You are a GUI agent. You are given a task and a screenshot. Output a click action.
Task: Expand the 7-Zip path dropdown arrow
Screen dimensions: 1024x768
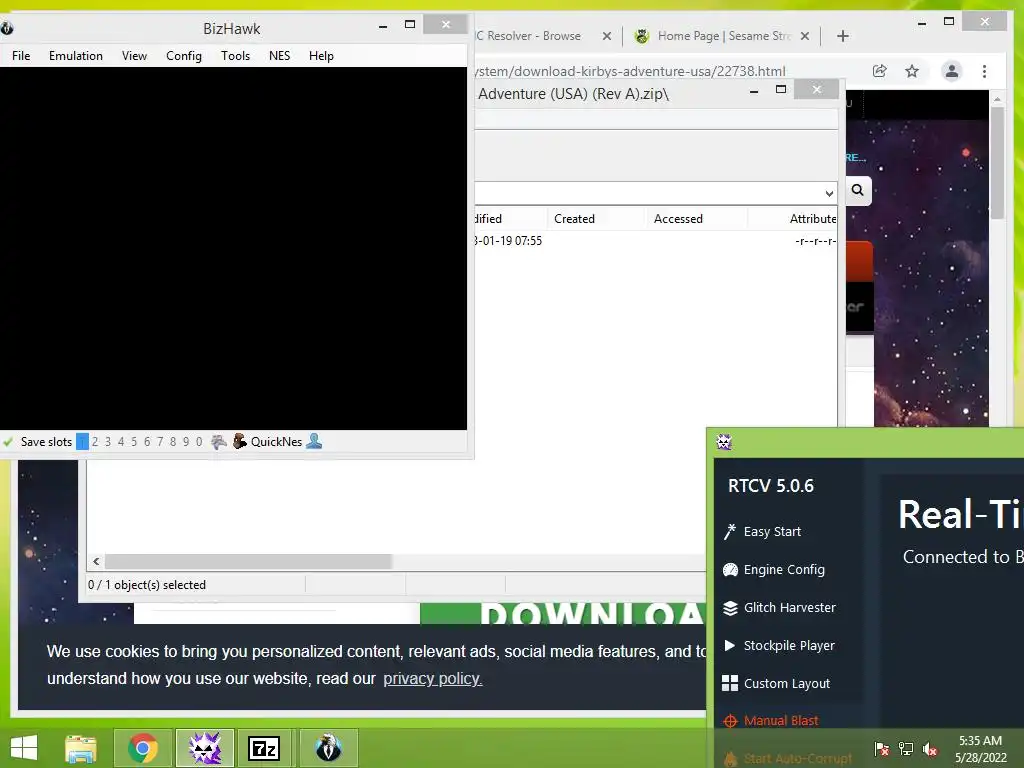tap(829, 193)
